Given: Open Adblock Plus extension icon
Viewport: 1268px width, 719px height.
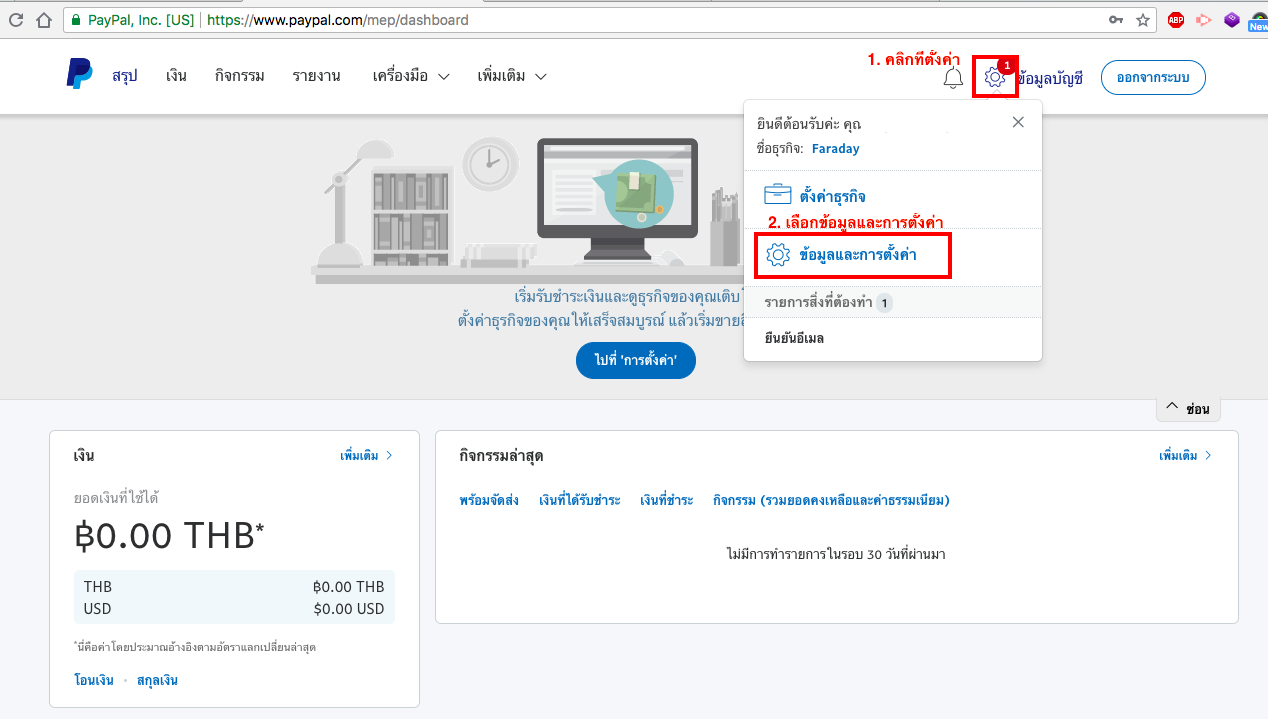Looking at the screenshot, I should (1177, 20).
